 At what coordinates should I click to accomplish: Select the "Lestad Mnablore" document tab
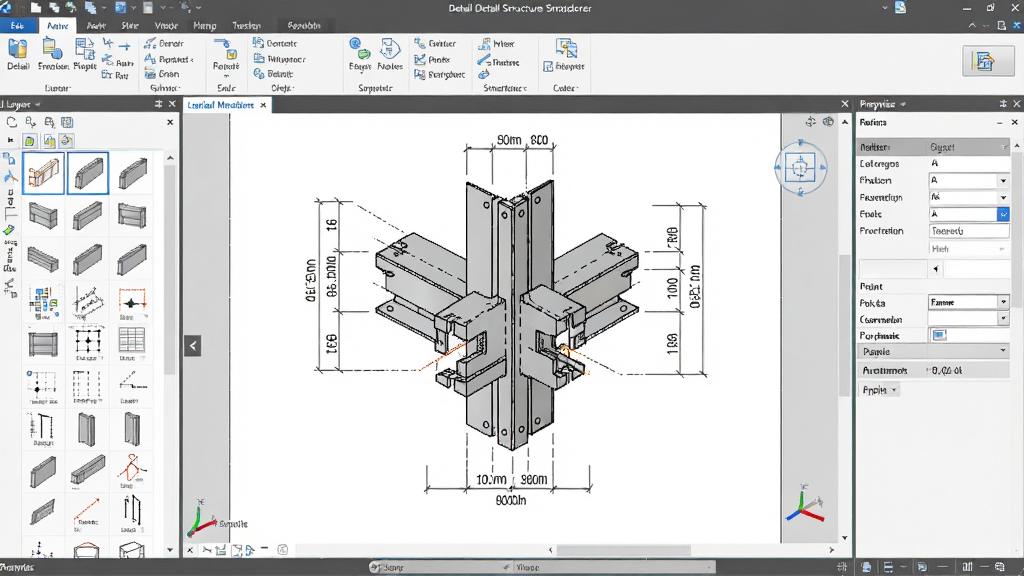pos(221,104)
